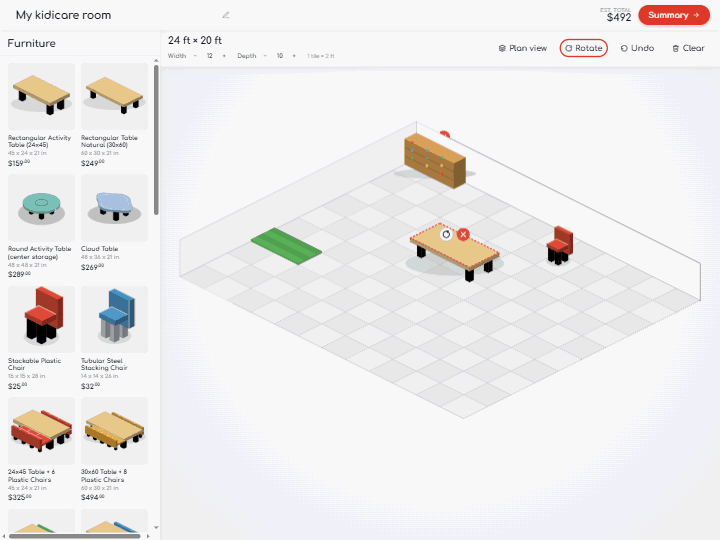Undo the last action
The width and height of the screenshot is (720, 540).
pos(637,48)
